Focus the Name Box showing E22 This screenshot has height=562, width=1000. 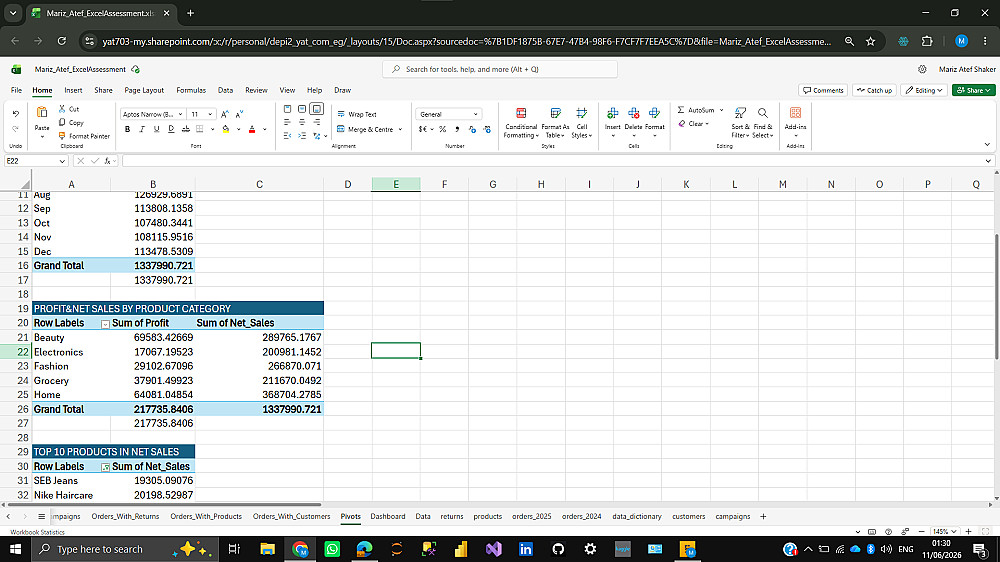pos(36,161)
